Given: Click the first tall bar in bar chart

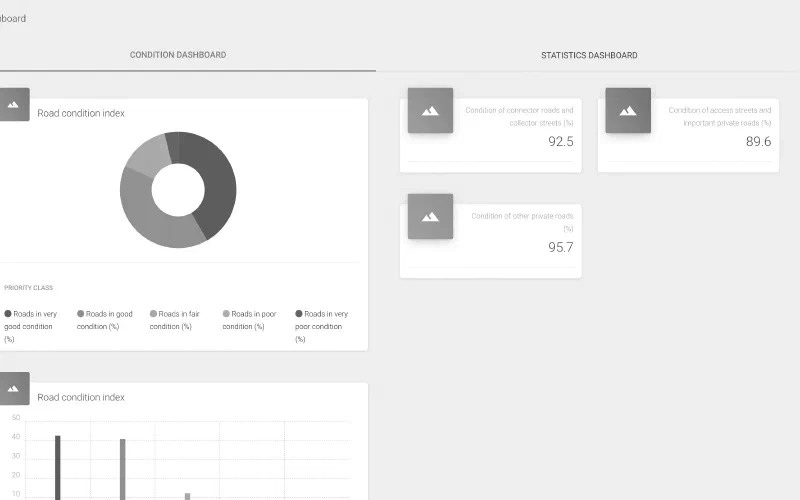Looking at the screenshot, I should click(58, 467).
